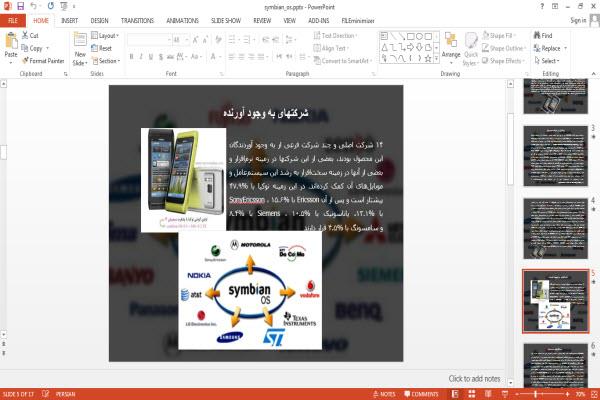Fit slide to current window icon
The width and height of the screenshot is (600, 400).
[594, 393]
